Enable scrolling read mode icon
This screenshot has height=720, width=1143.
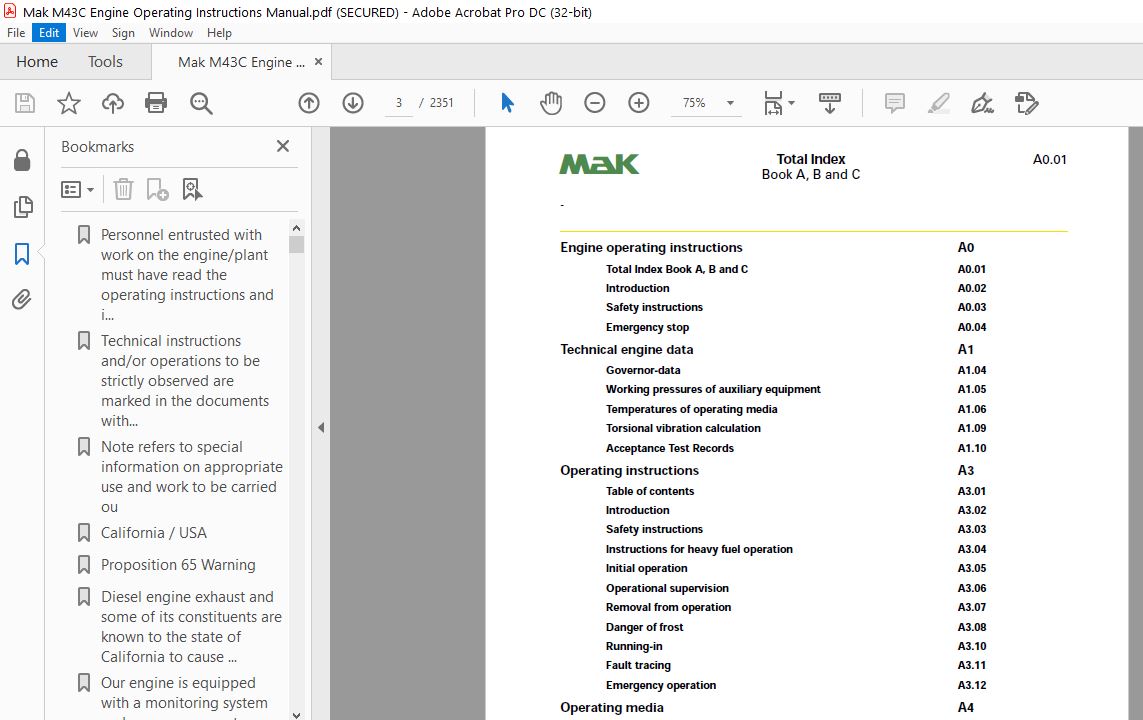coord(830,103)
